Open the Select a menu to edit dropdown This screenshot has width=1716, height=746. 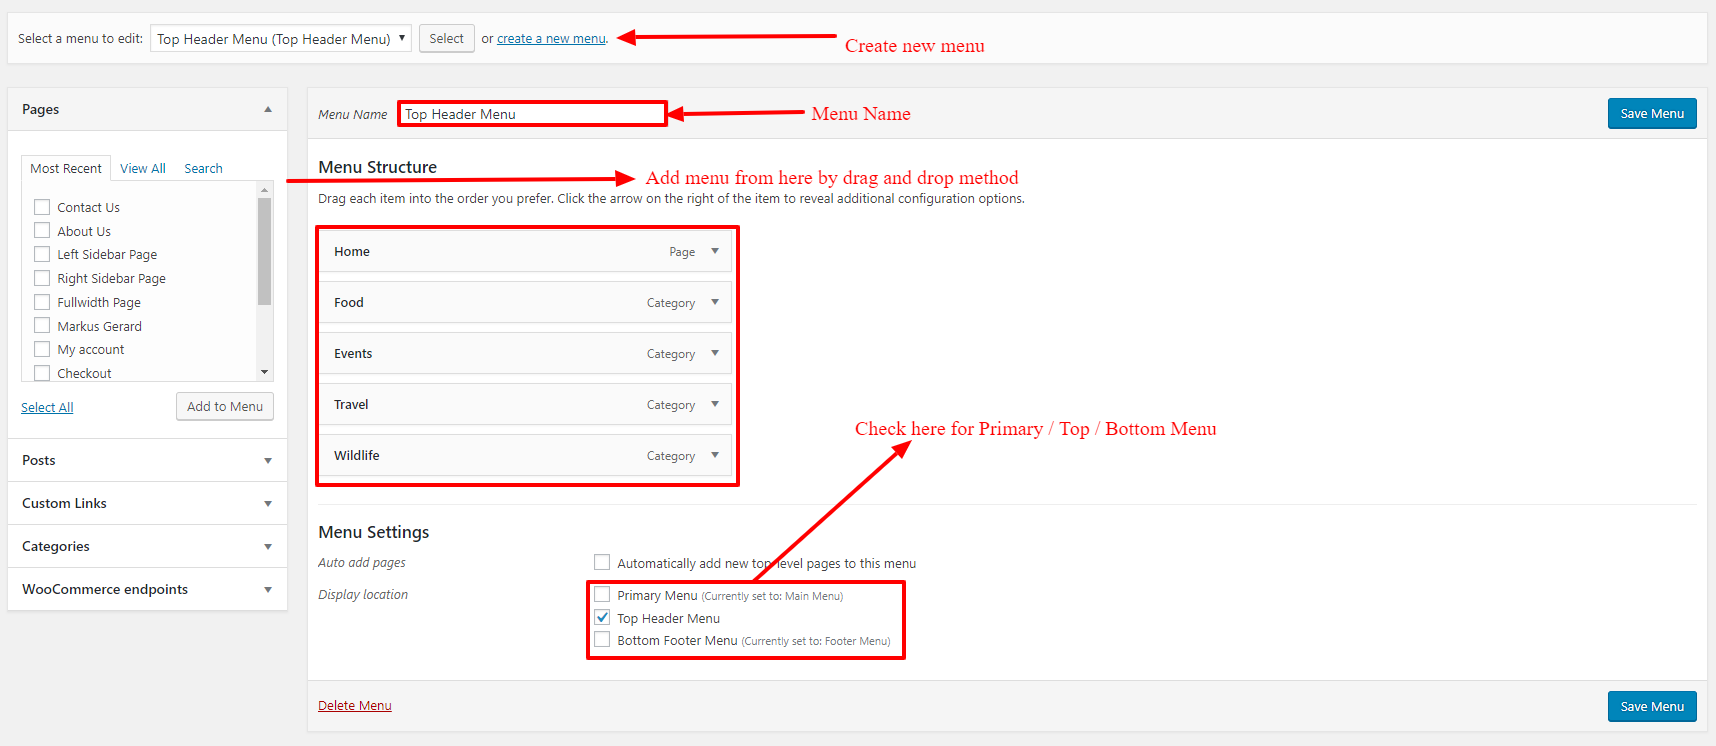(x=280, y=39)
